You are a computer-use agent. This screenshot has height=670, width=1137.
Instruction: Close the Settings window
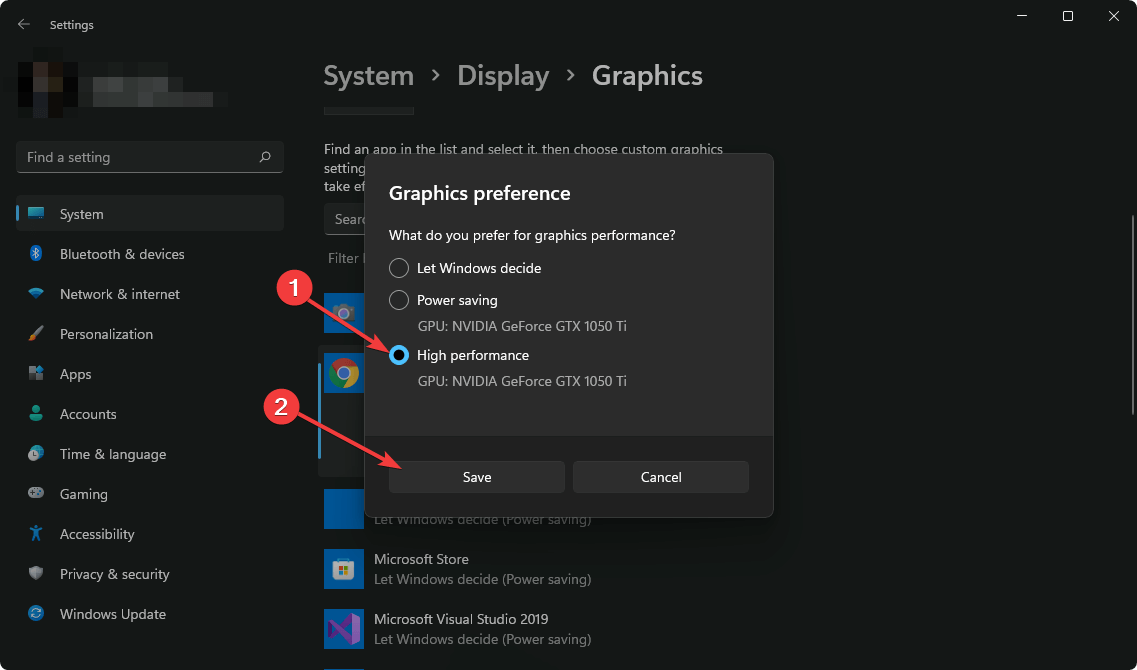pyautogui.click(x=1114, y=17)
